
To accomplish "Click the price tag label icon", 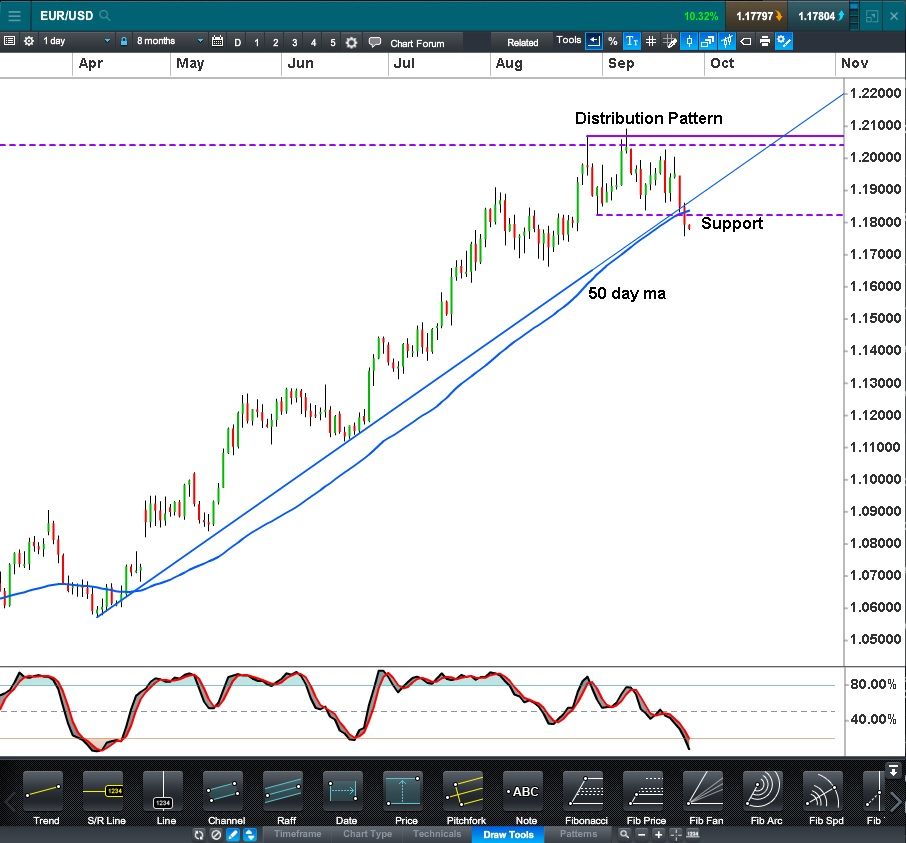I will [x=745, y=41].
